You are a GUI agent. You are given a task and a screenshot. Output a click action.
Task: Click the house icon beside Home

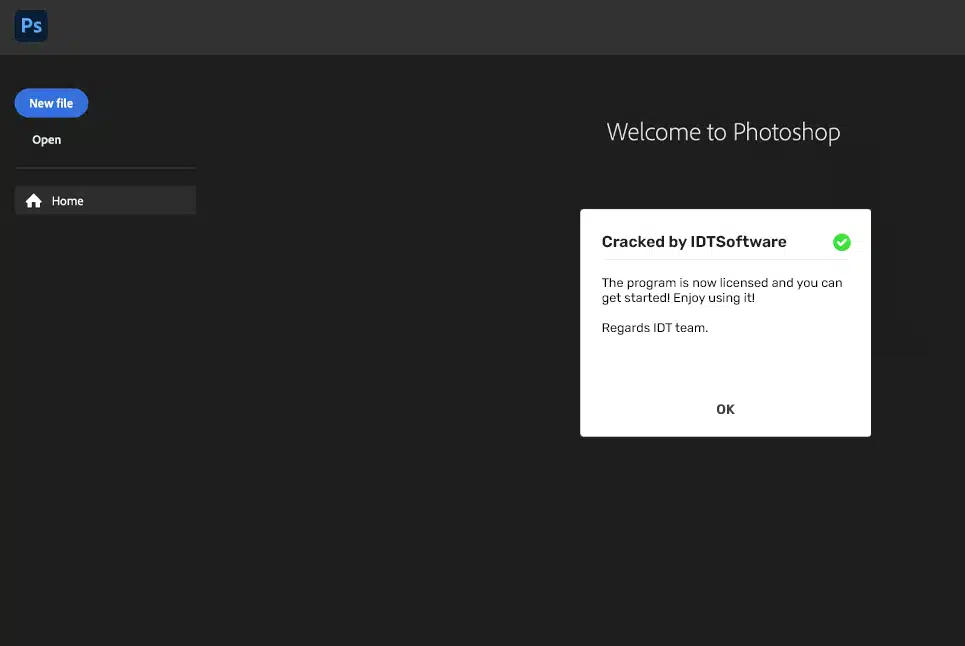point(34,201)
